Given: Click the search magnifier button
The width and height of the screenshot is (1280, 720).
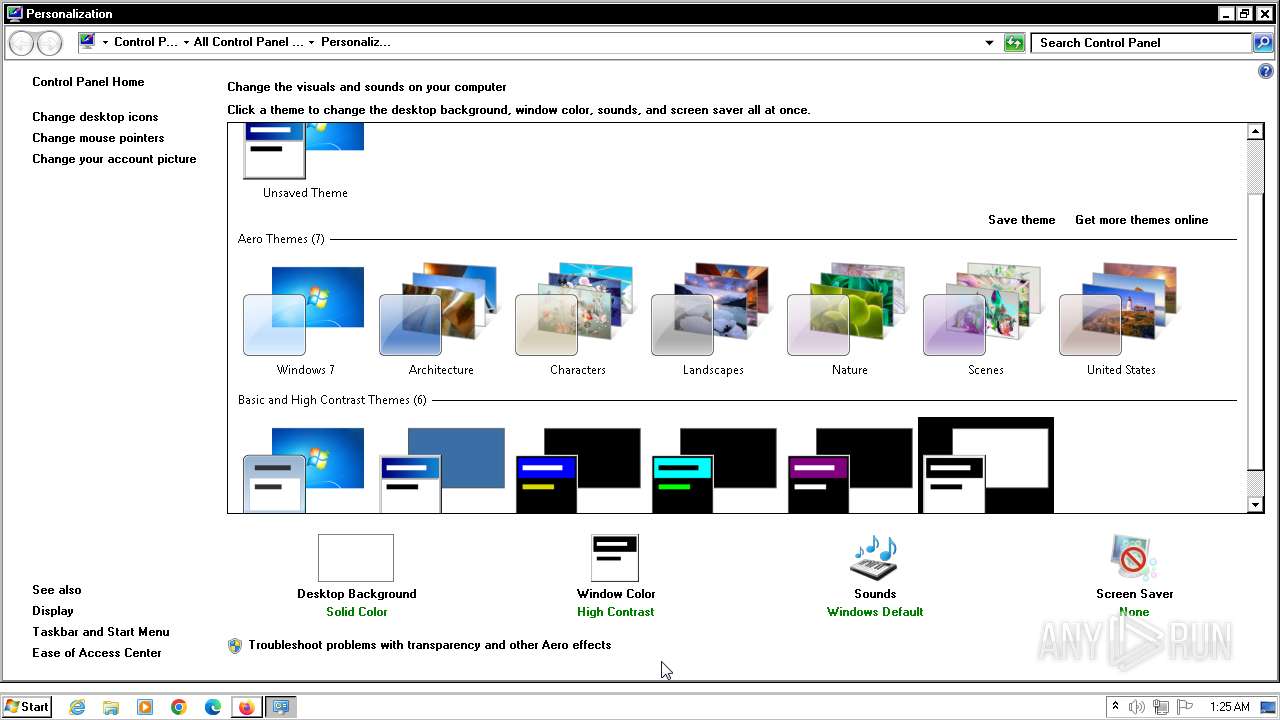Looking at the screenshot, I should coord(1263,42).
